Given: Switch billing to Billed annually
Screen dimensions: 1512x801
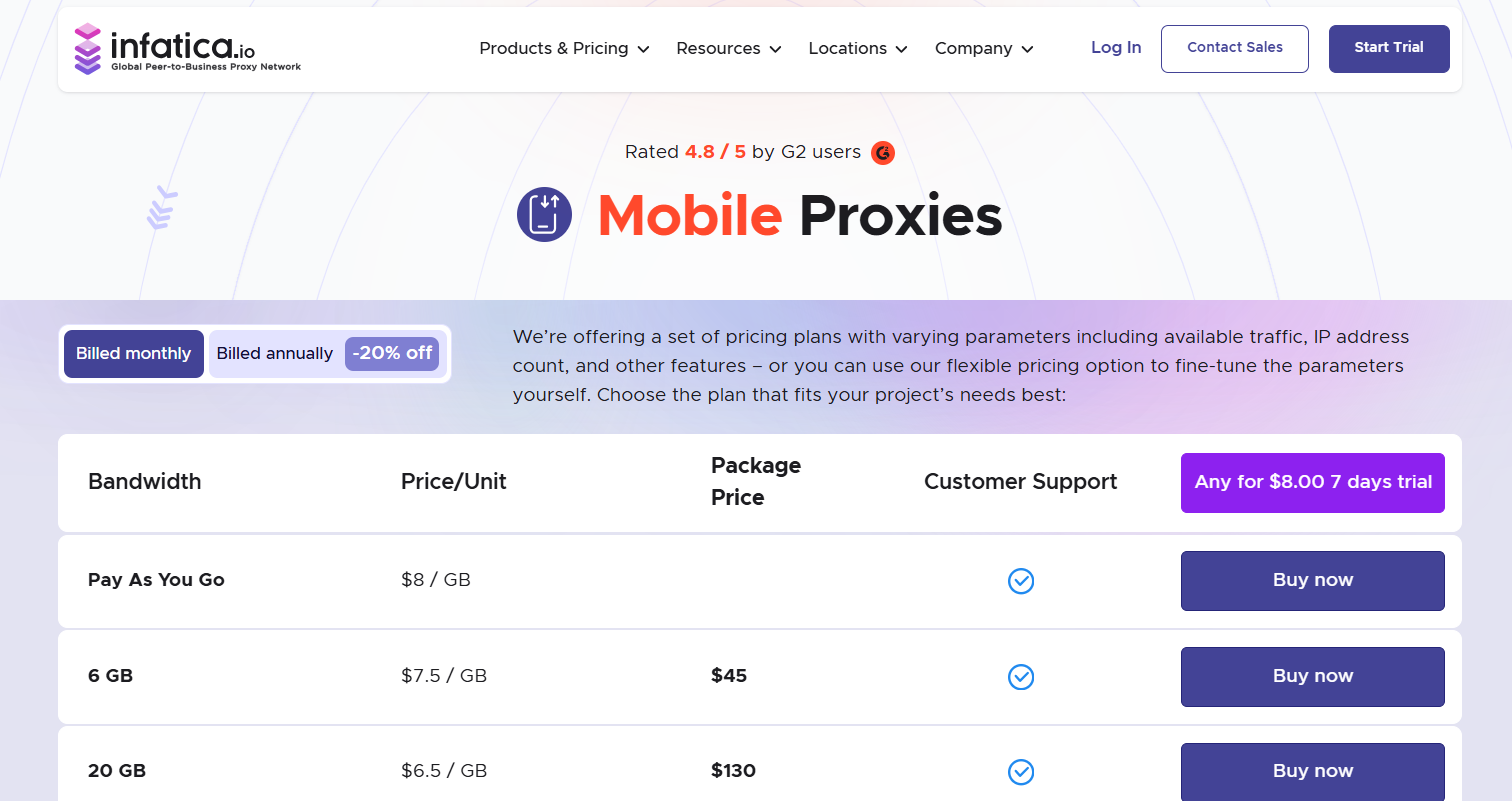Looking at the screenshot, I should point(275,354).
